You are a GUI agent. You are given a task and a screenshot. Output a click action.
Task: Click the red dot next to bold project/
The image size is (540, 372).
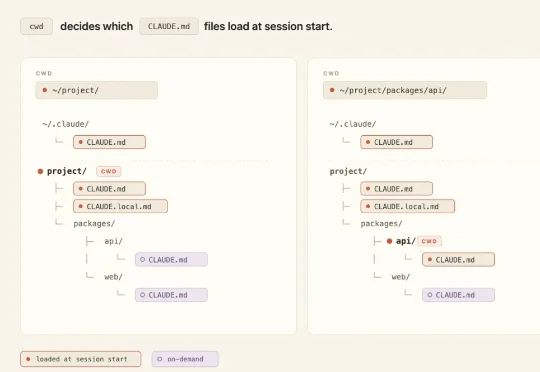tap(40, 171)
